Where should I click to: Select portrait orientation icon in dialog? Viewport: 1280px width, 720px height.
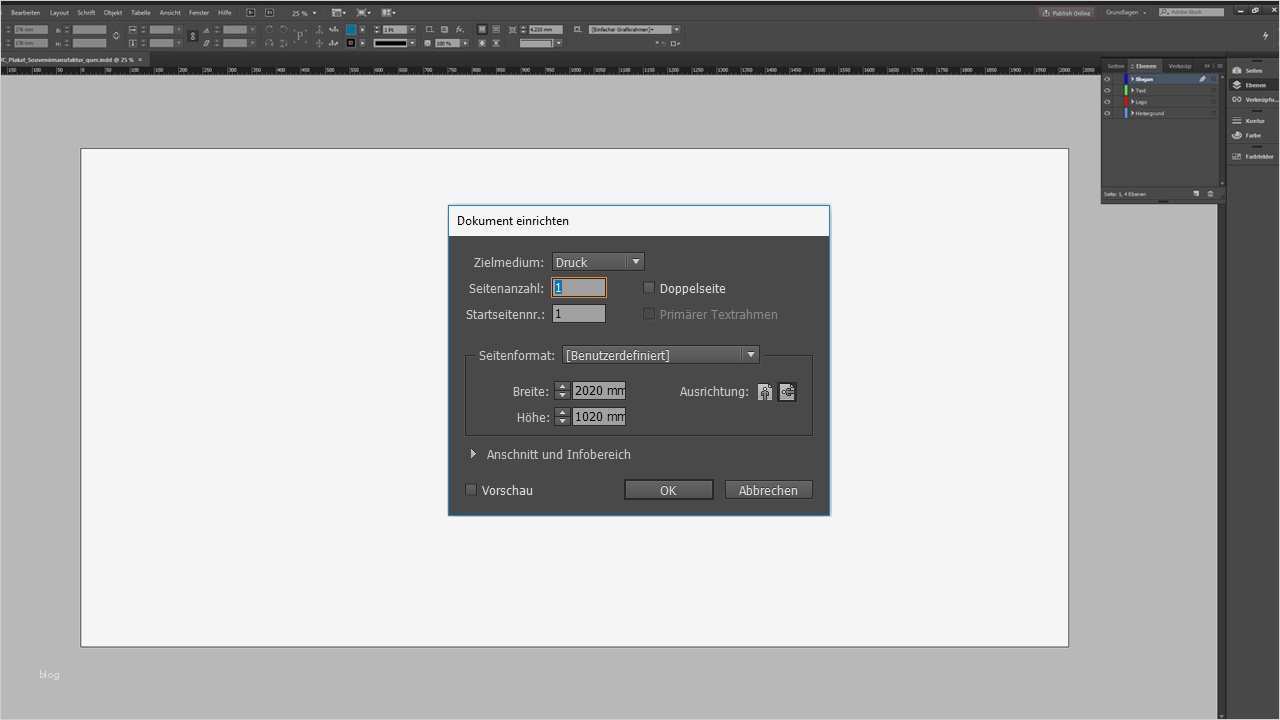(x=765, y=392)
